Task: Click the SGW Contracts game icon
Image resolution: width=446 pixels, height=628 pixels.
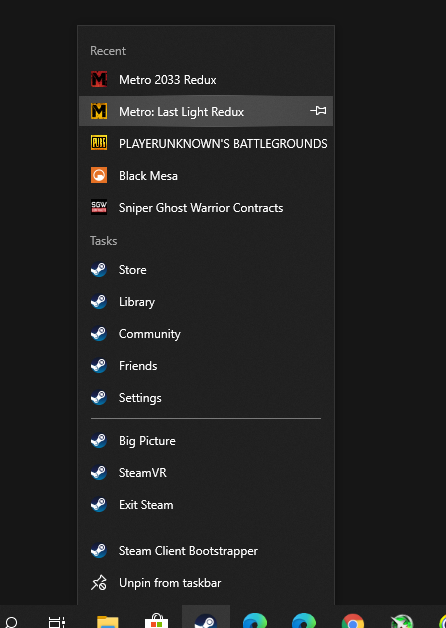Action: pos(99,207)
